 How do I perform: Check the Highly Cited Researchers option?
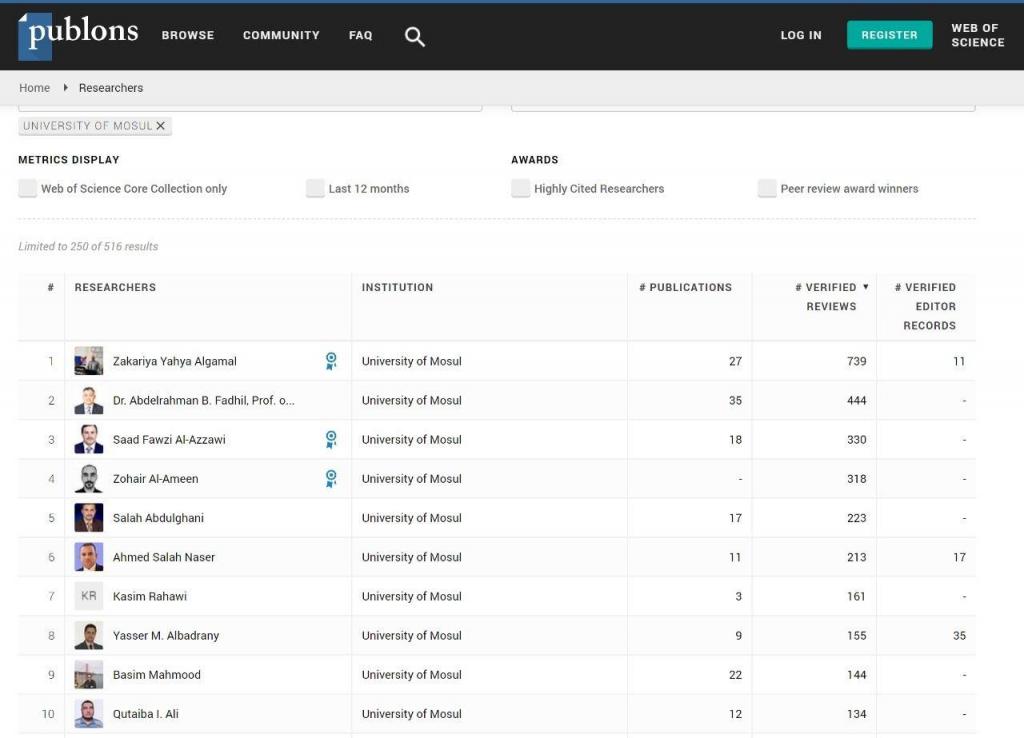click(x=520, y=188)
